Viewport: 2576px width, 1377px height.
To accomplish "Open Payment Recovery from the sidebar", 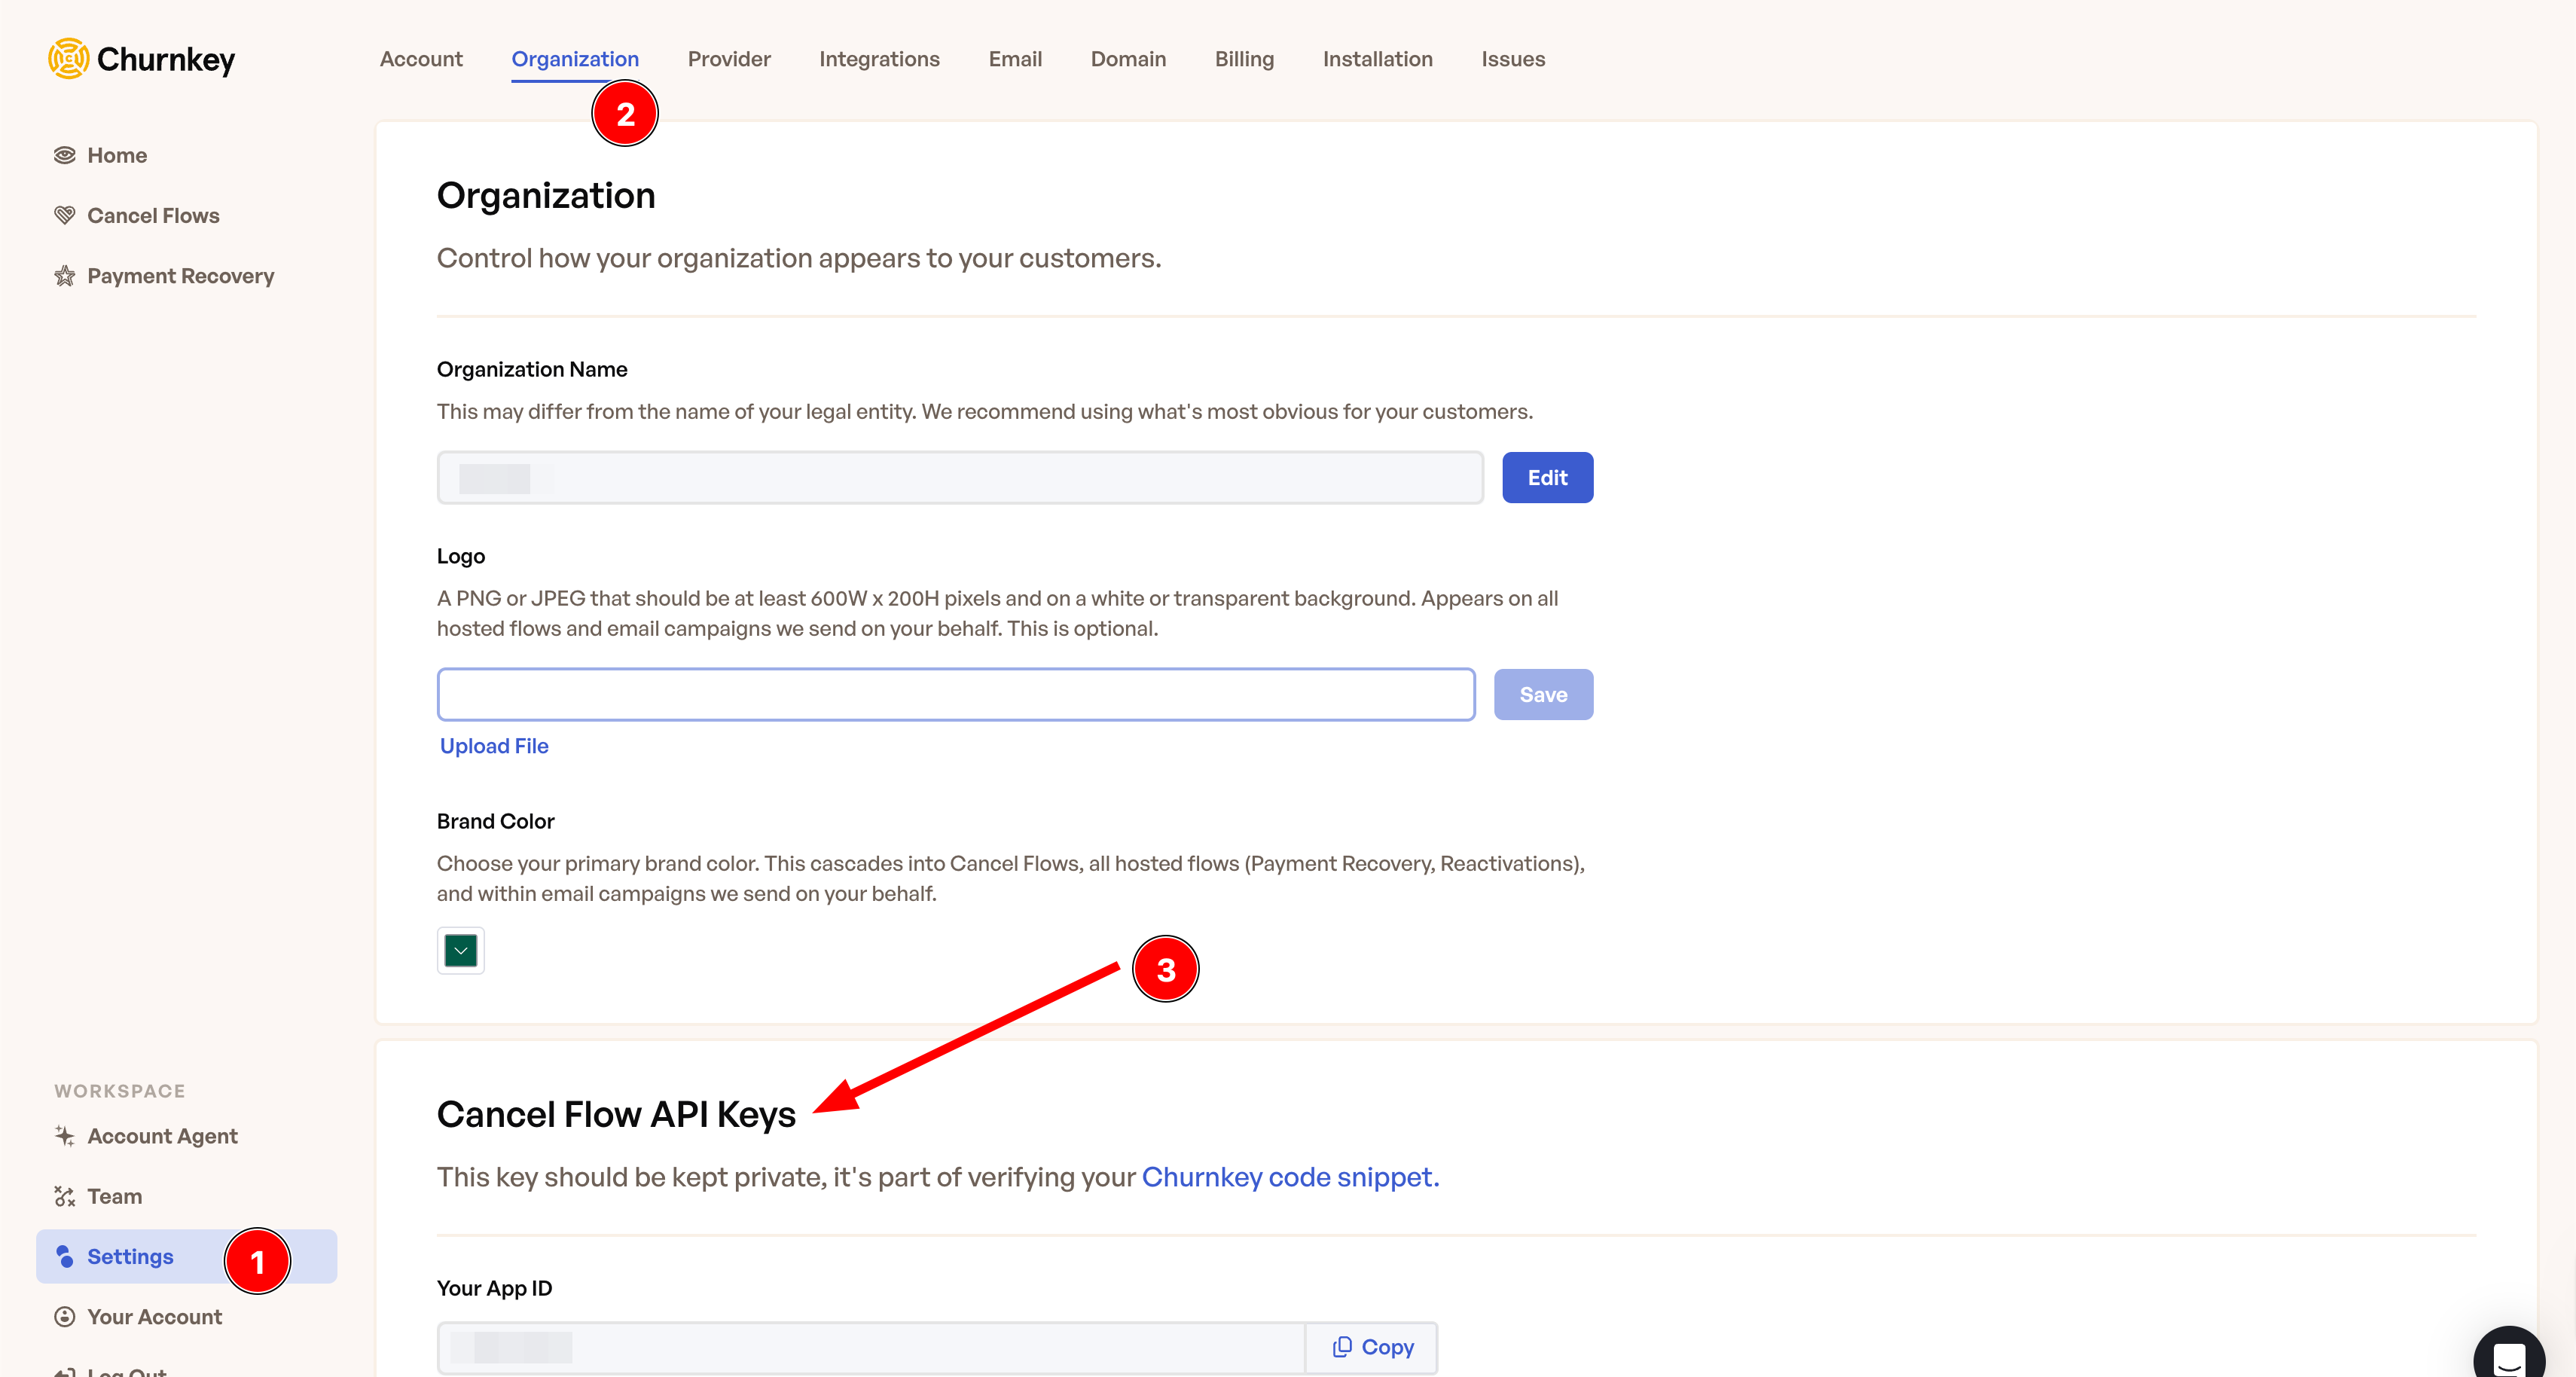I will [x=180, y=276].
